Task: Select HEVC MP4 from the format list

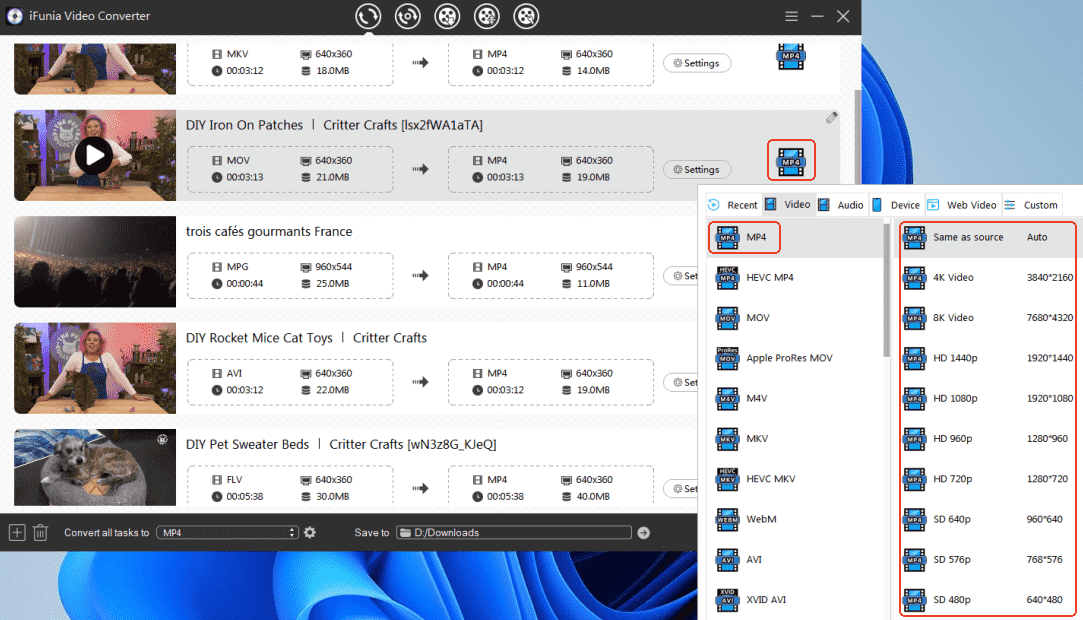Action: click(x=769, y=277)
